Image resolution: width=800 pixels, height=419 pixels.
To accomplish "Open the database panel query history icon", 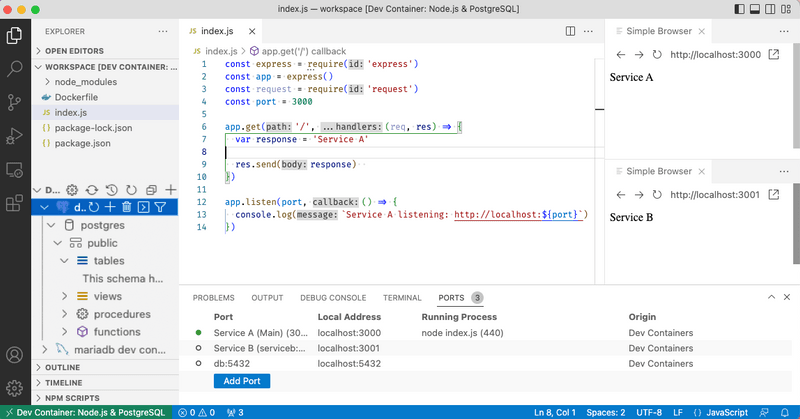I will pyautogui.click(x=112, y=190).
